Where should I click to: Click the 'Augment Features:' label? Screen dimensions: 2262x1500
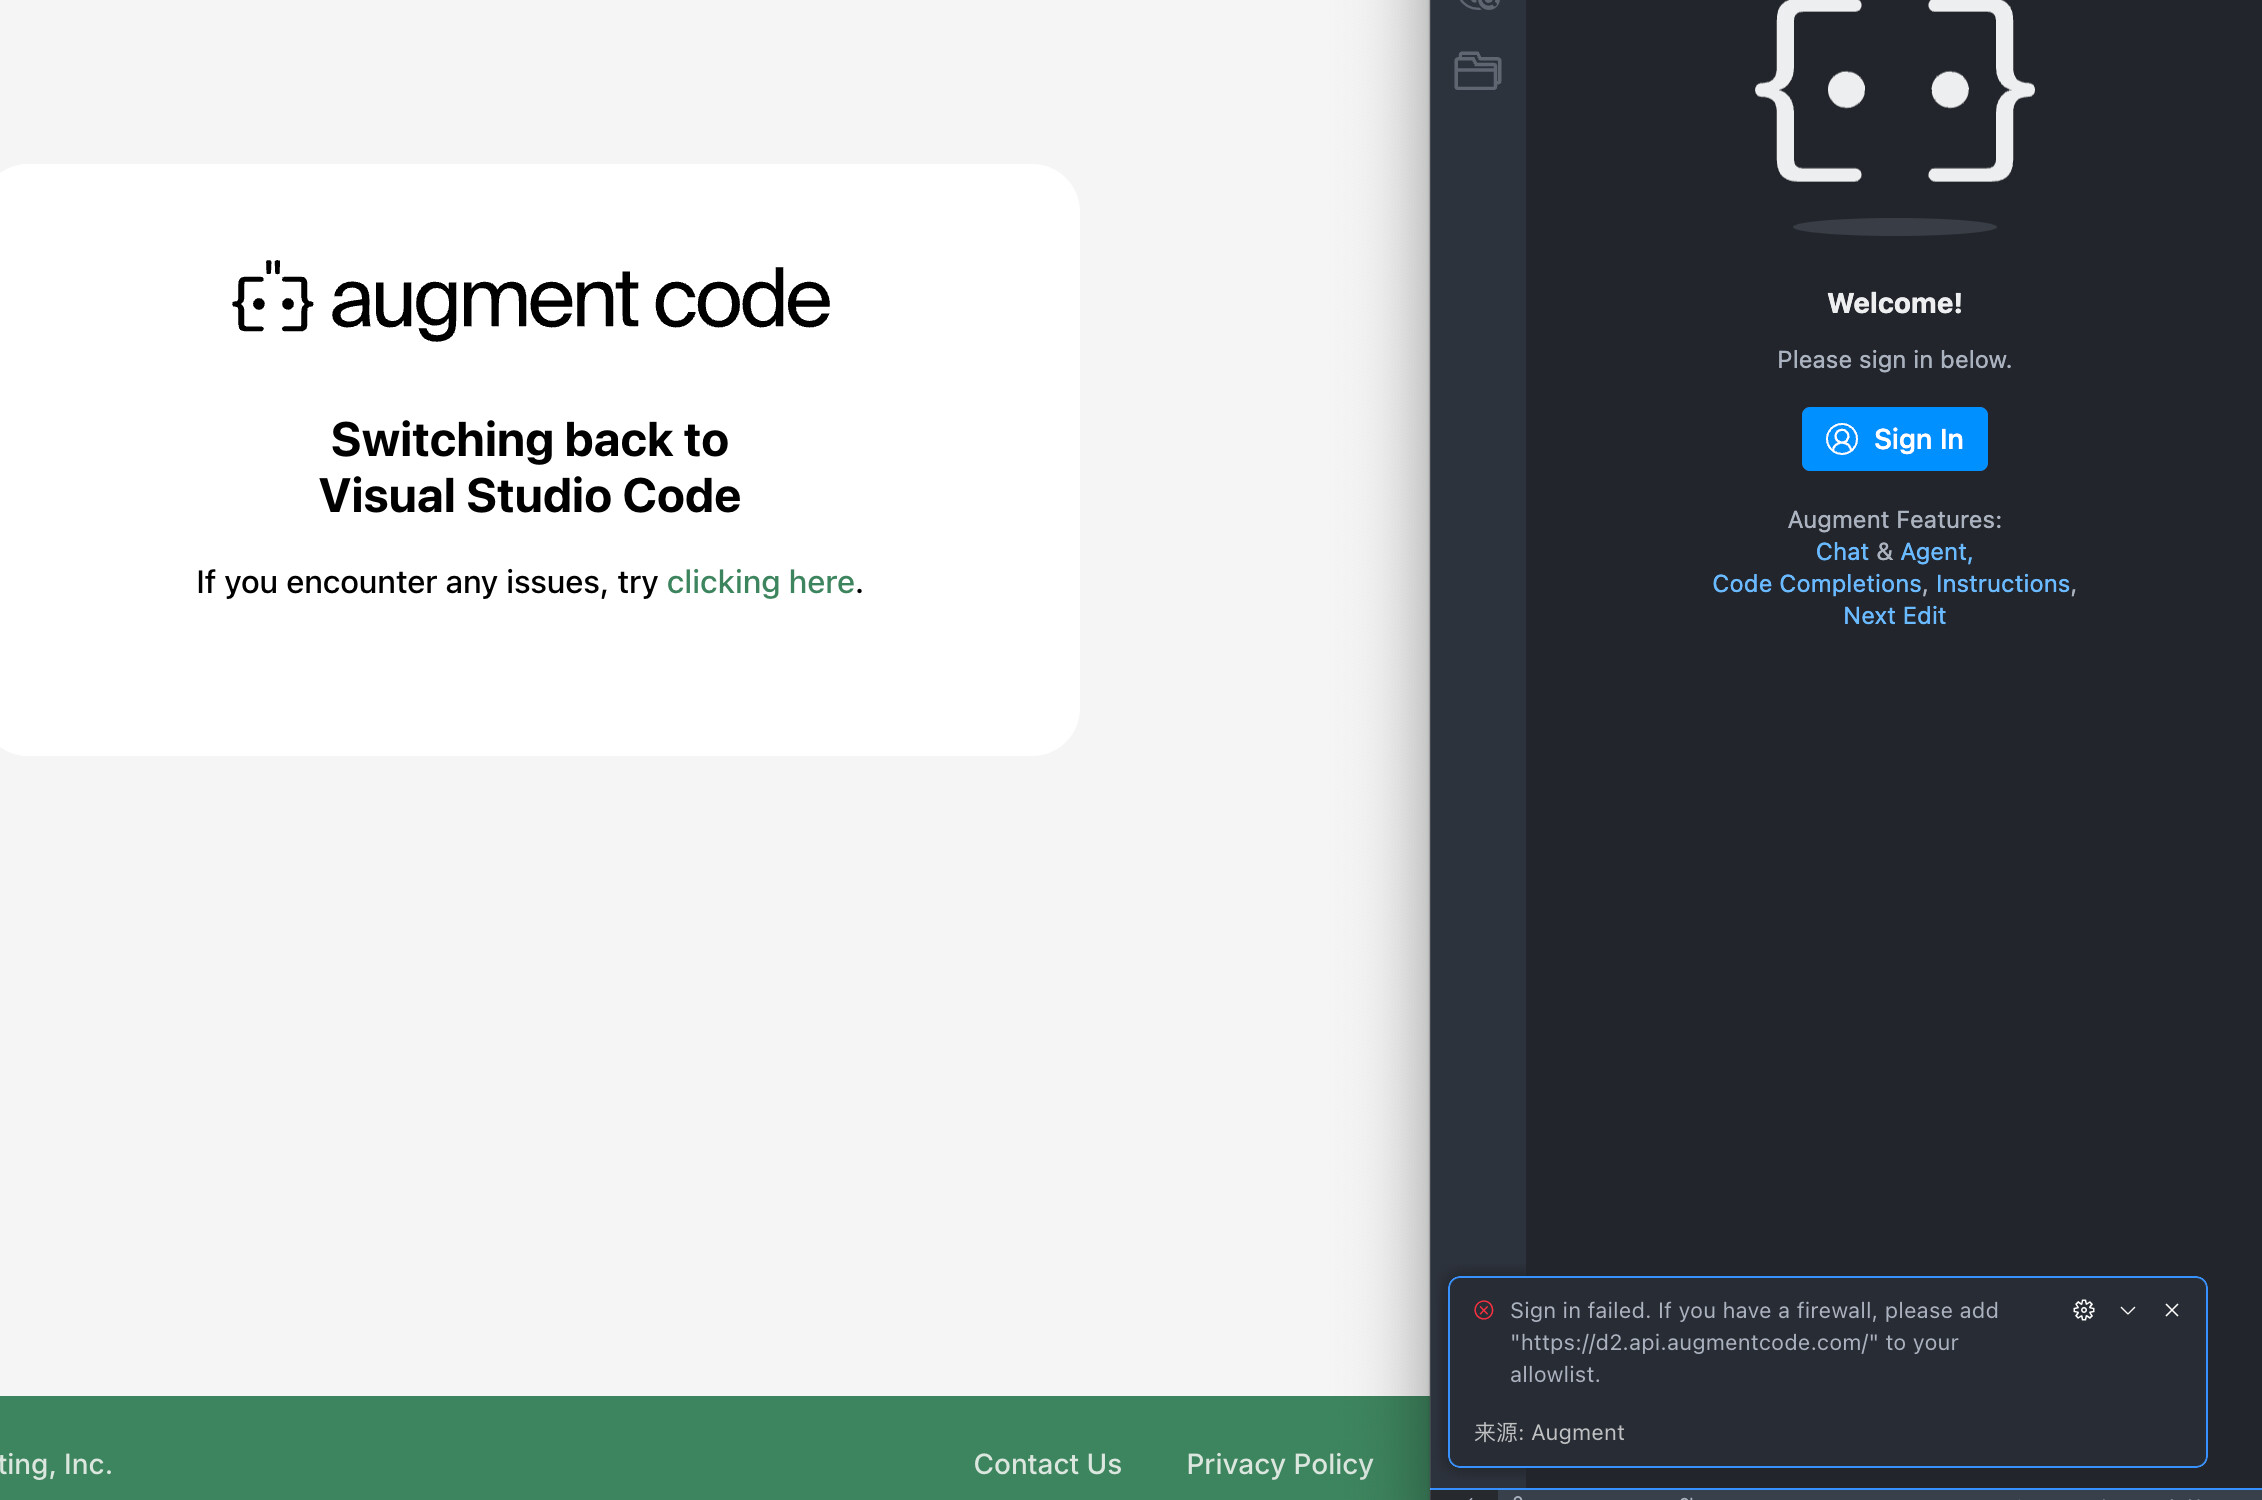point(1894,520)
